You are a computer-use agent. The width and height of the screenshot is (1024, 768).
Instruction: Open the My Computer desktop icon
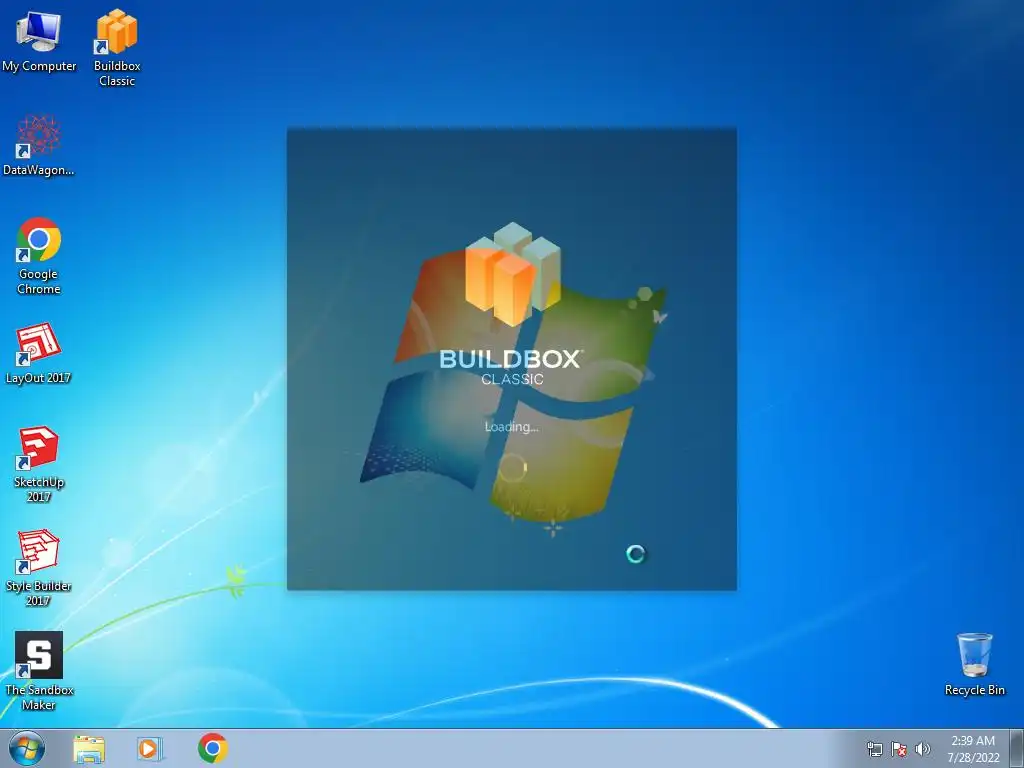coord(39,40)
